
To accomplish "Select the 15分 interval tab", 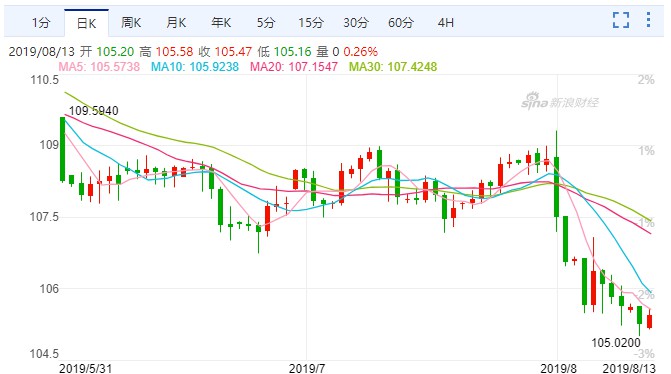I will (311, 23).
